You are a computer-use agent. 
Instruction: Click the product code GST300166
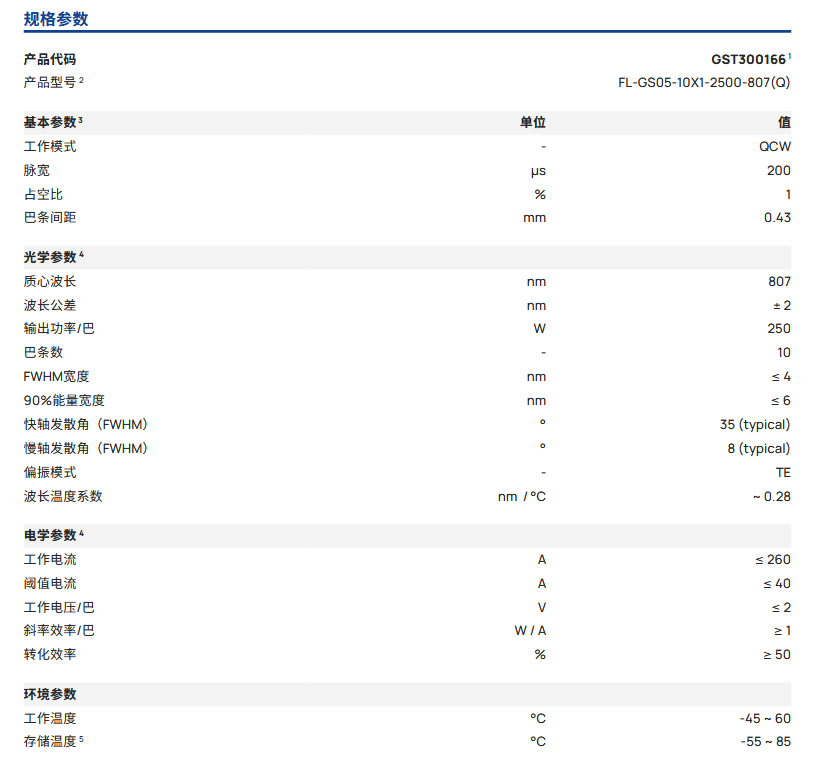[x=749, y=59]
